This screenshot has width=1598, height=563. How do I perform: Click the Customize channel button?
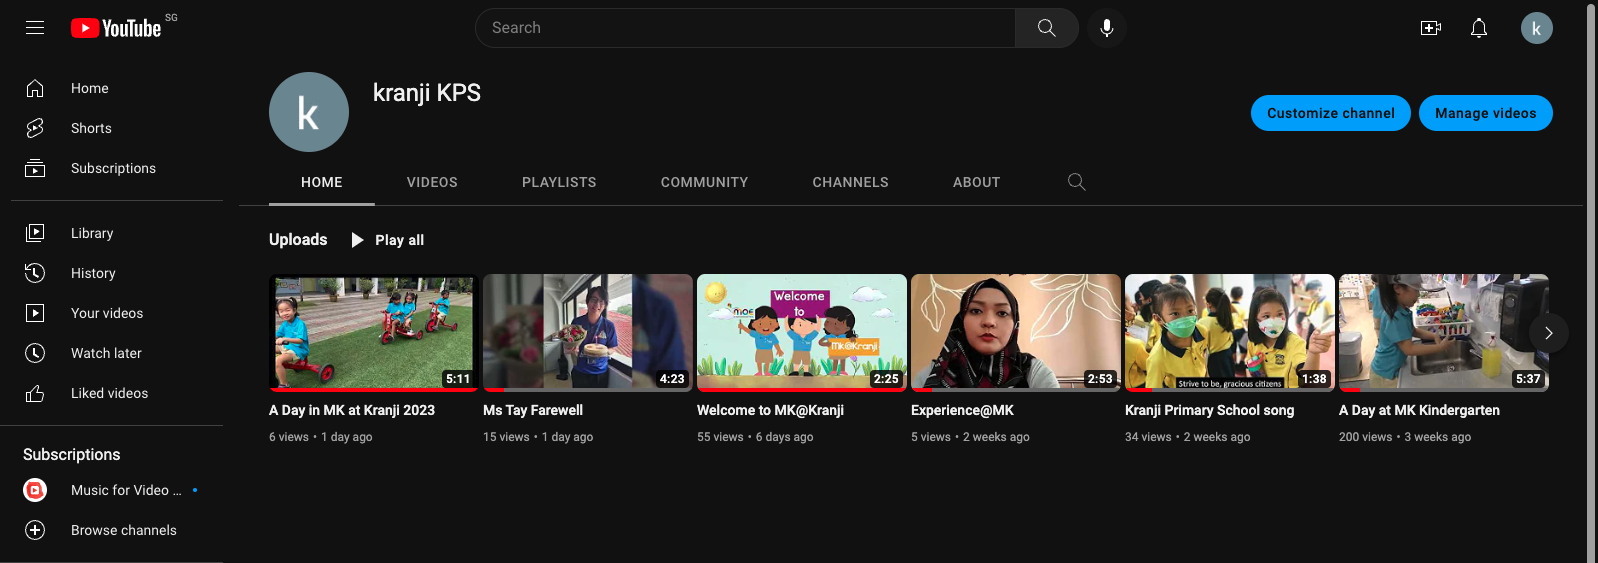pos(1330,113)
